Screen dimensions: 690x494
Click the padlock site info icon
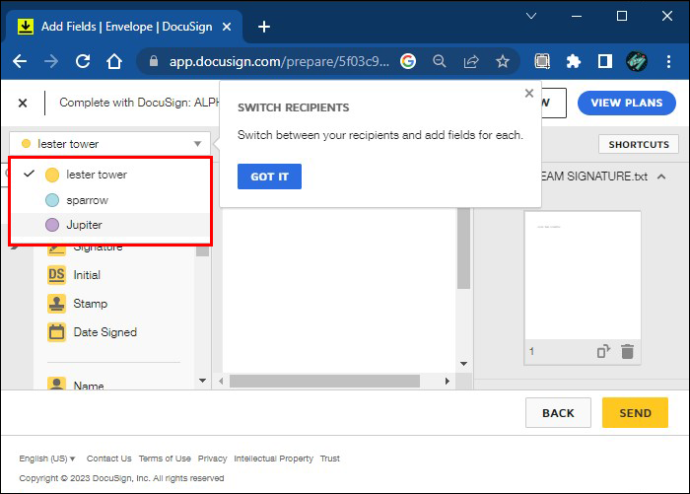pyautogui.click(x=154, y=61)
